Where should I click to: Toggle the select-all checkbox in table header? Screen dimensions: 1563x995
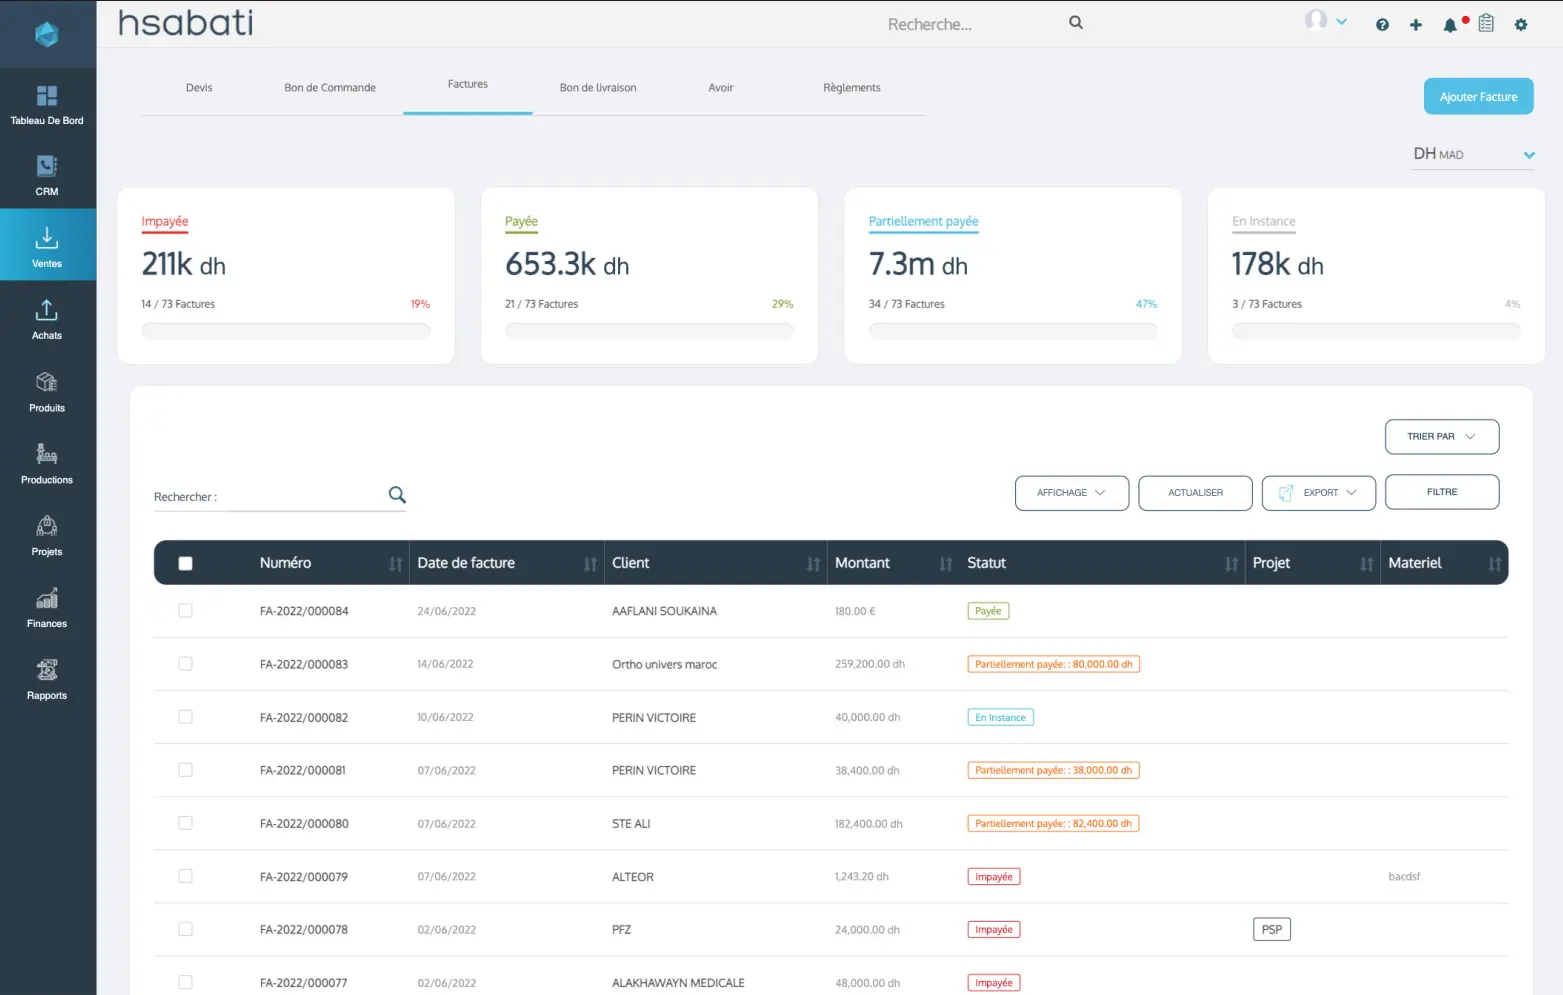(x=185, y=564)
